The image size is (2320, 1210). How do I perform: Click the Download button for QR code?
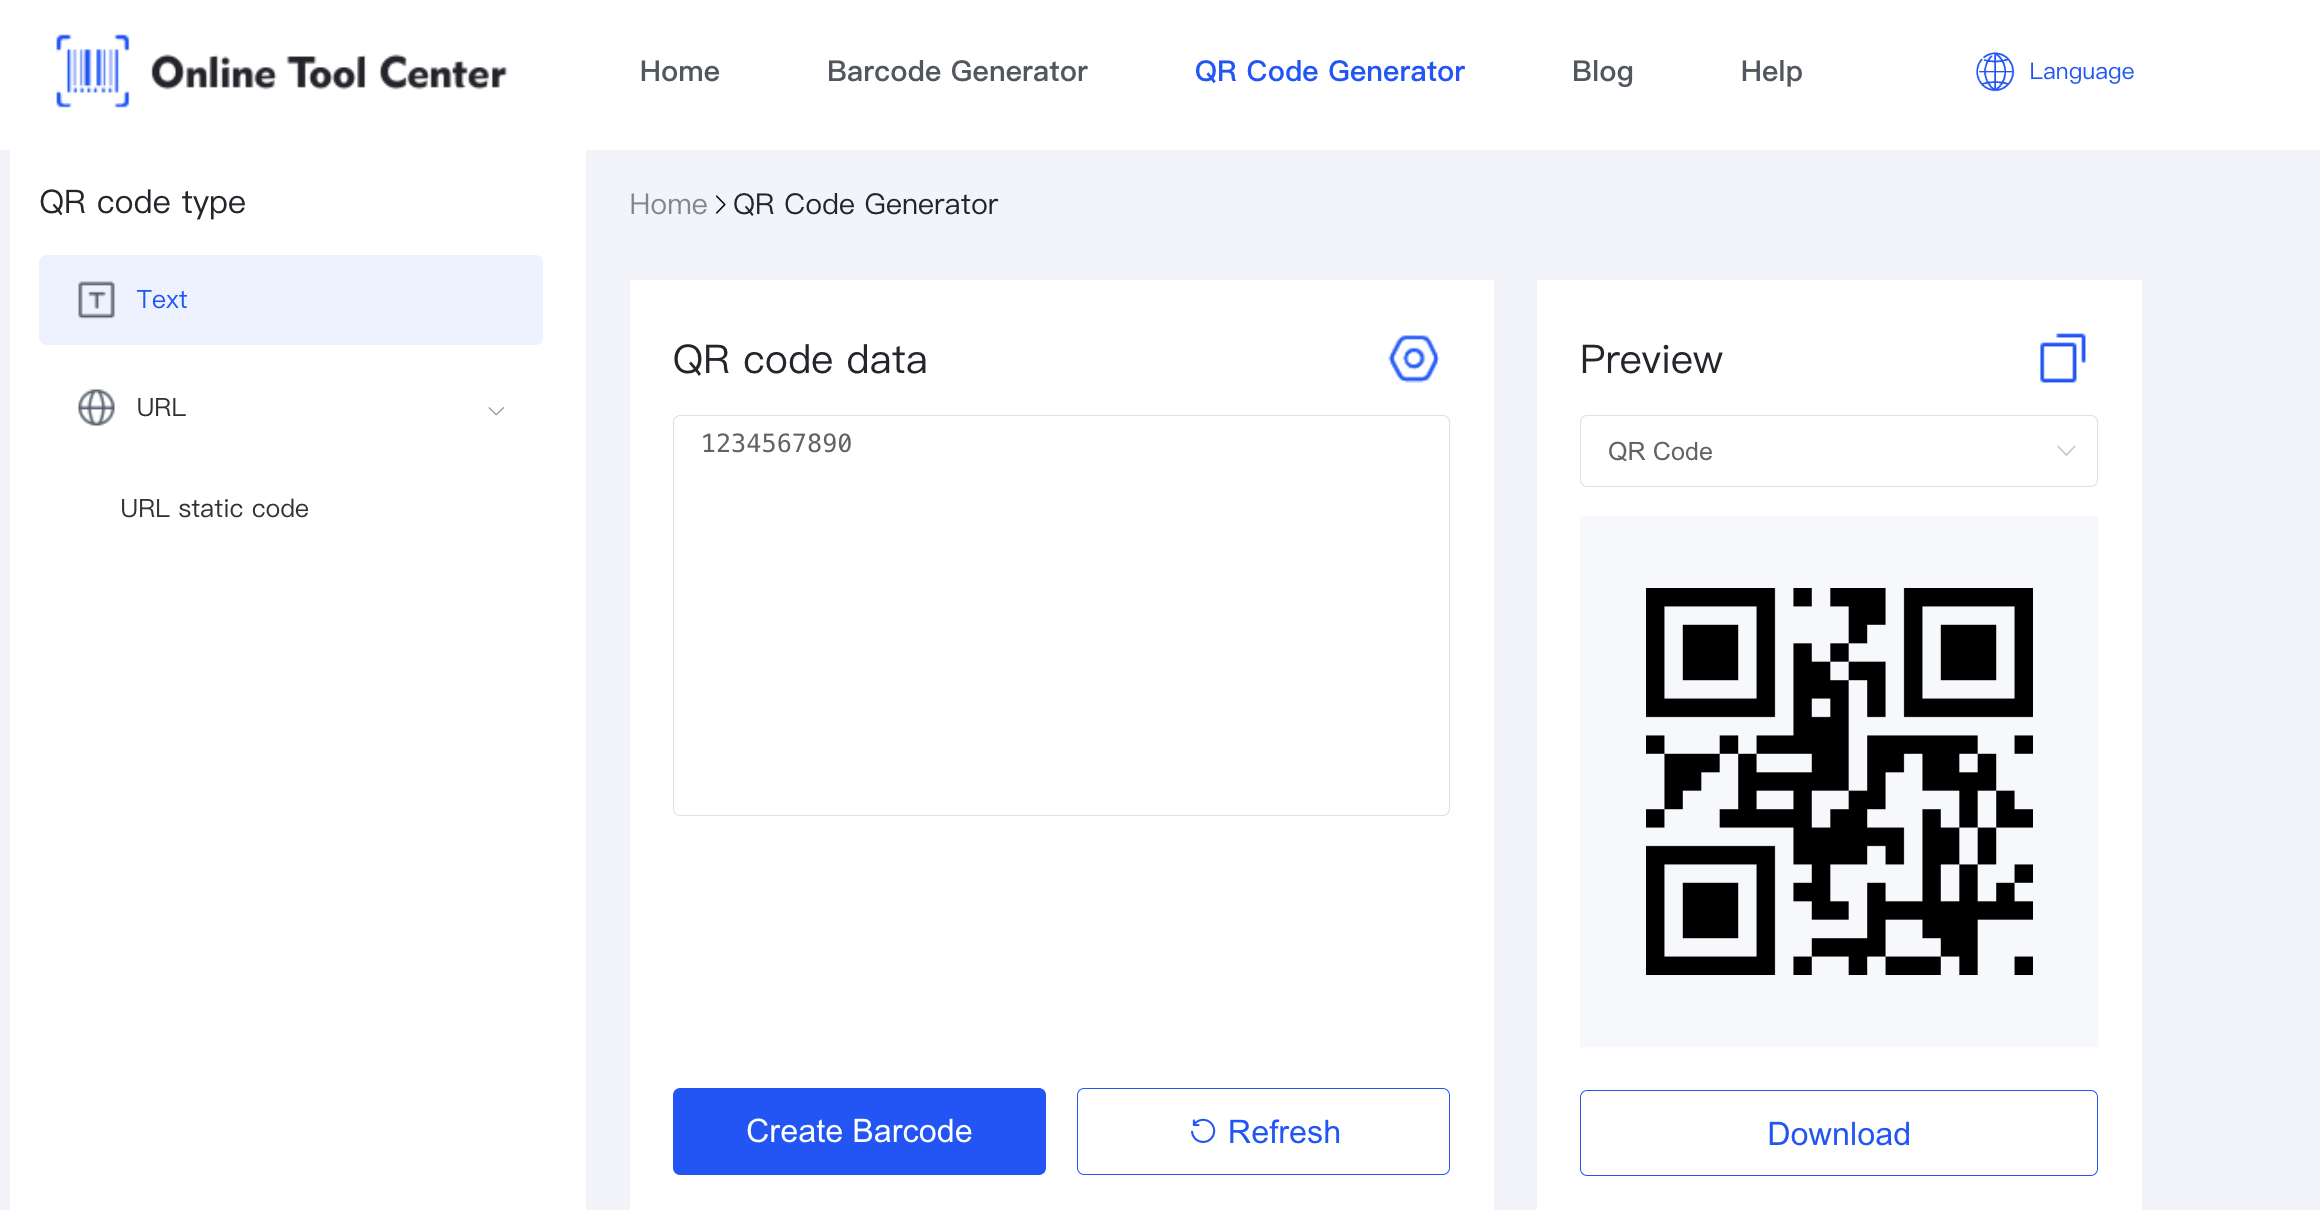point(1838,1133)
